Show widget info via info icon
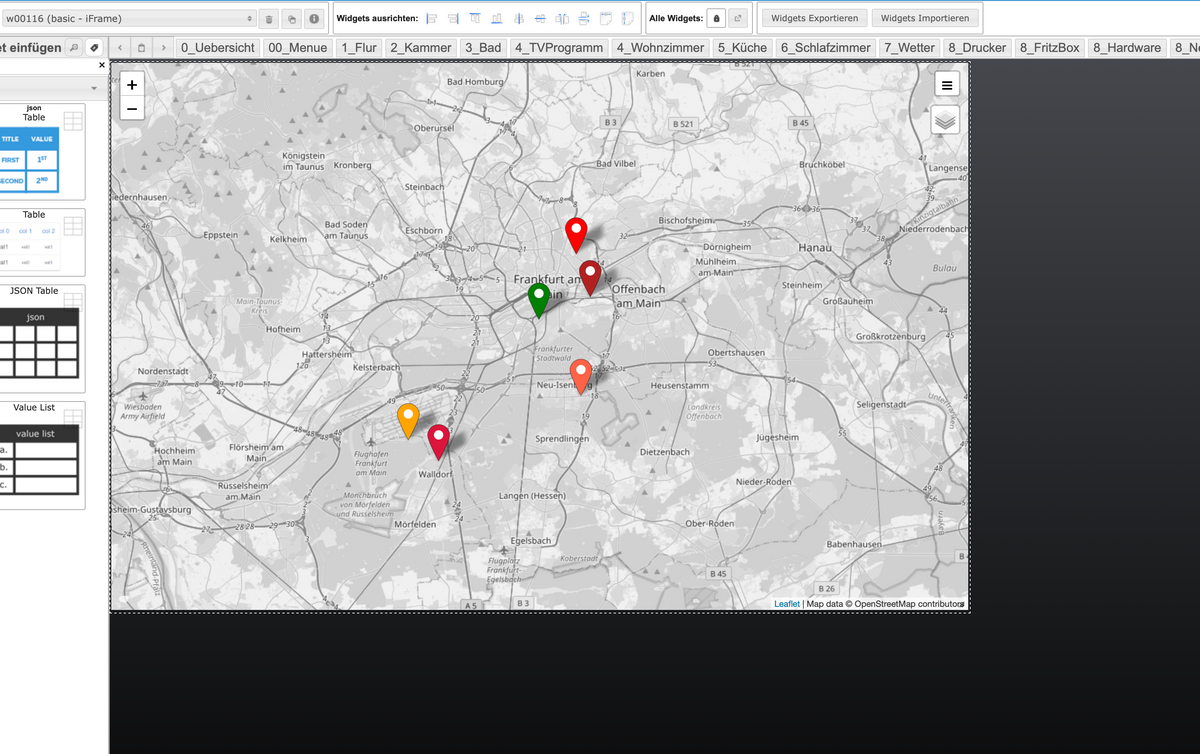1200x754 pixels. [x=314, y=19]
